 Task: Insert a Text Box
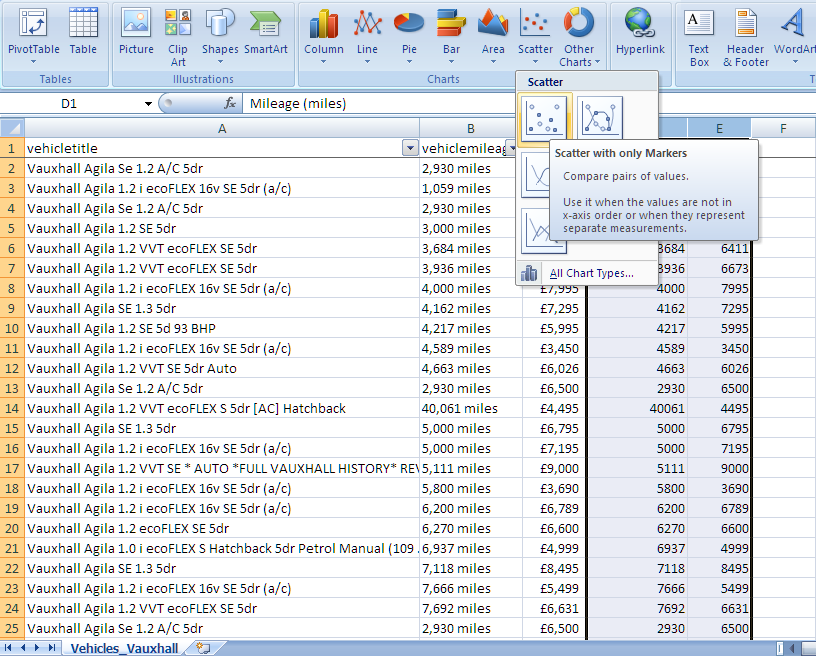point(699,34)
